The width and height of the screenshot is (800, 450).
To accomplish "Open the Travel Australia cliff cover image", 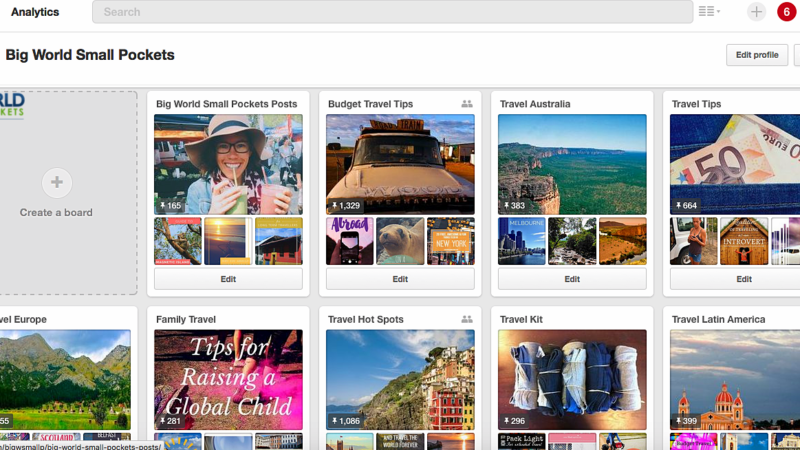I will click(x=572, y=164).
